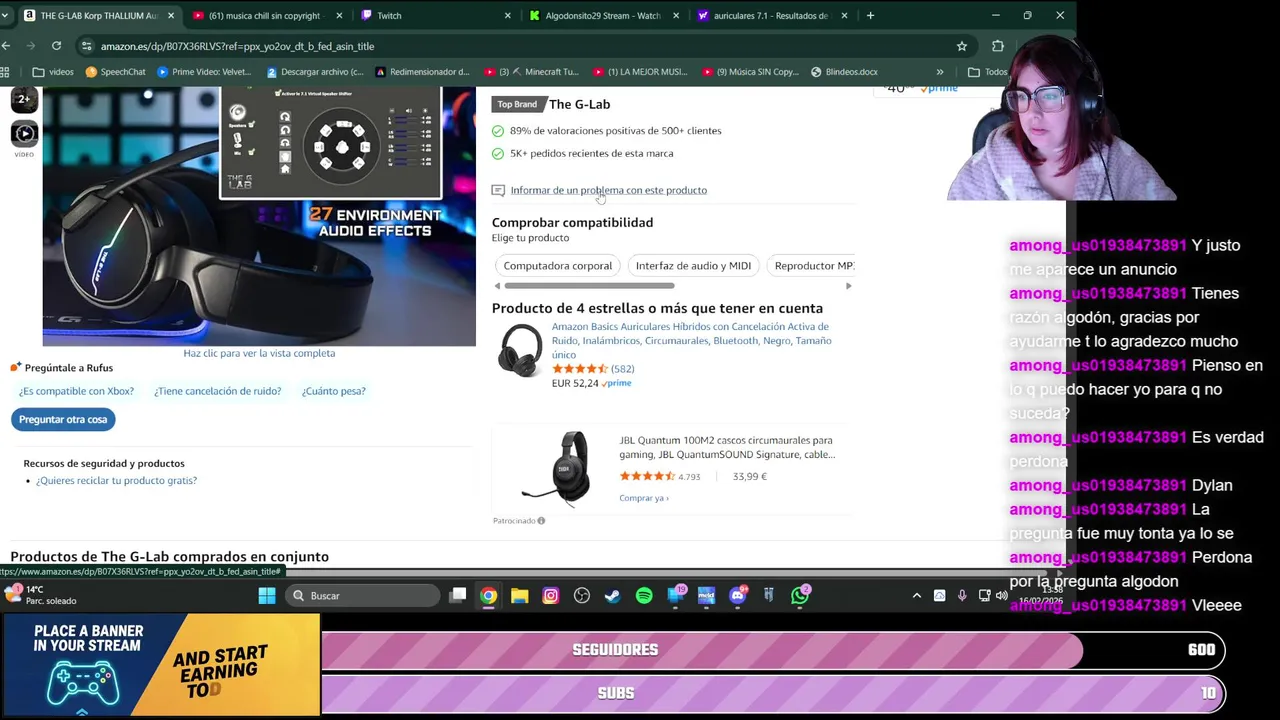This screenshot has height=720, width=1280.
Task: Click Informar de un problema con este producto
Action: [608, 190]
